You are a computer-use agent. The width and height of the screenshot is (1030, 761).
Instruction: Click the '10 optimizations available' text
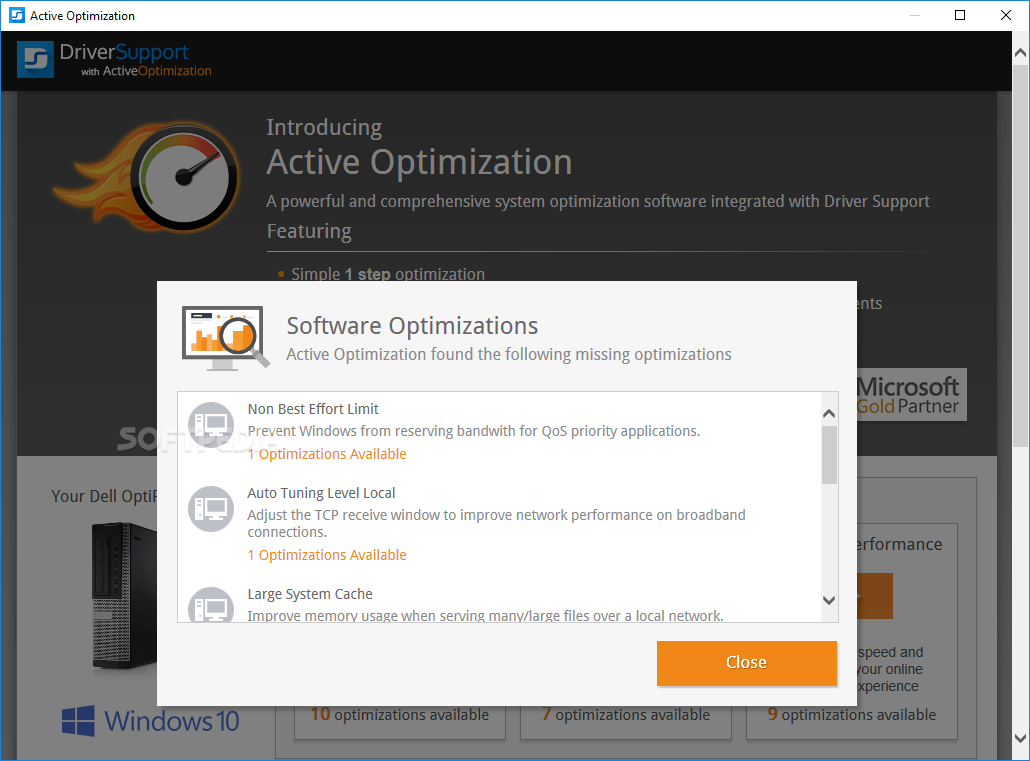(x=400, y=714)
